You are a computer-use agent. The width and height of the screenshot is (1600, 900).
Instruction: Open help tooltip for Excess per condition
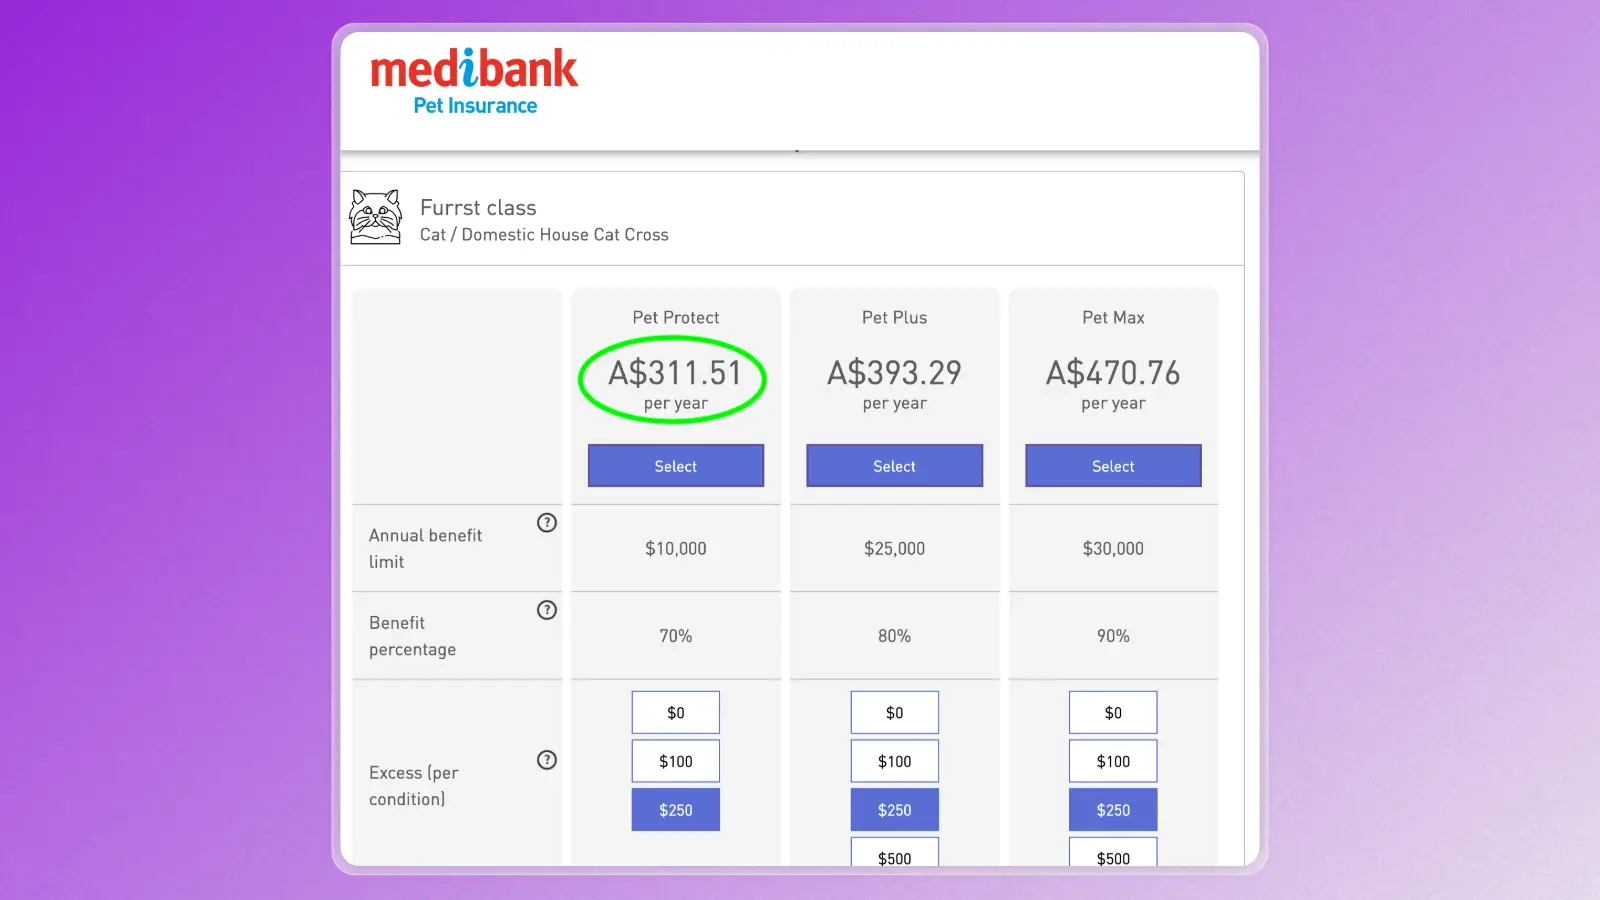(546, 760)
